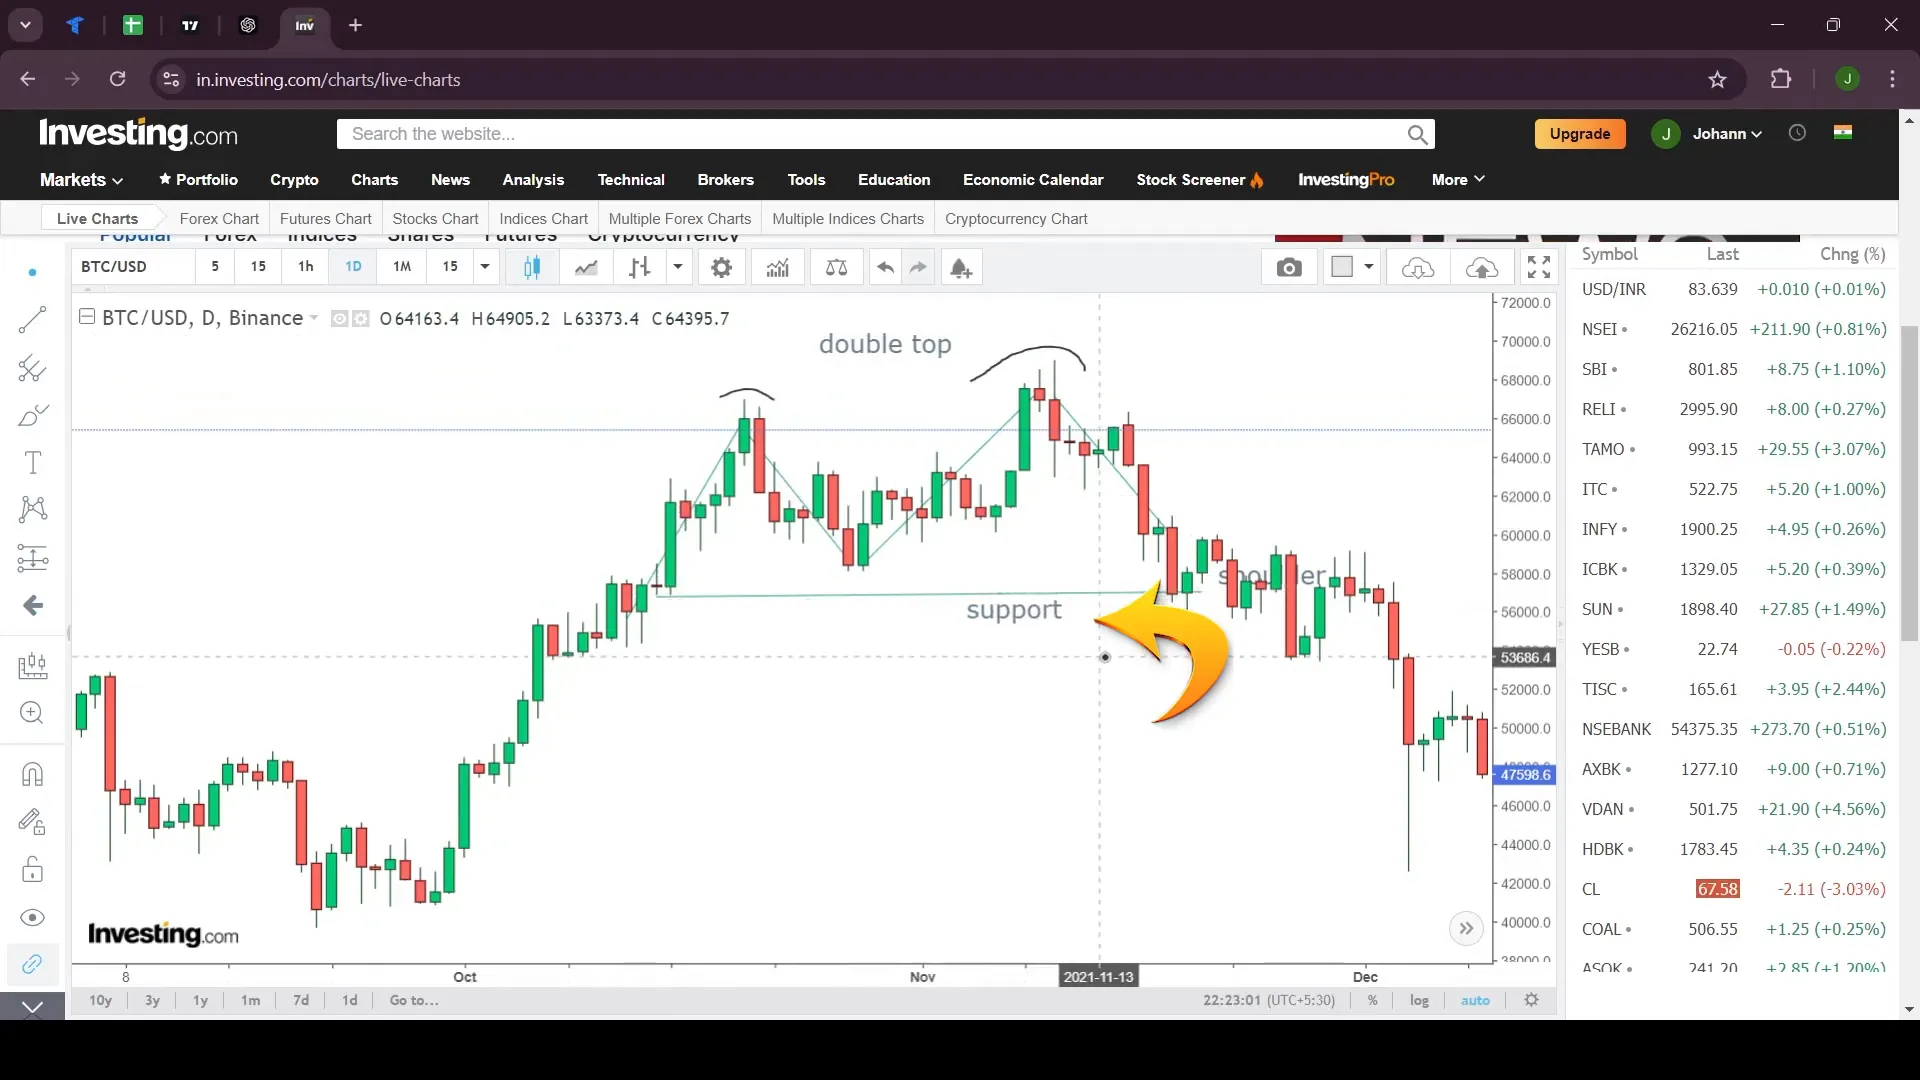
Task: Switch to Futures Chart tab
Action: pyautogui.click(x=325, y=219)
